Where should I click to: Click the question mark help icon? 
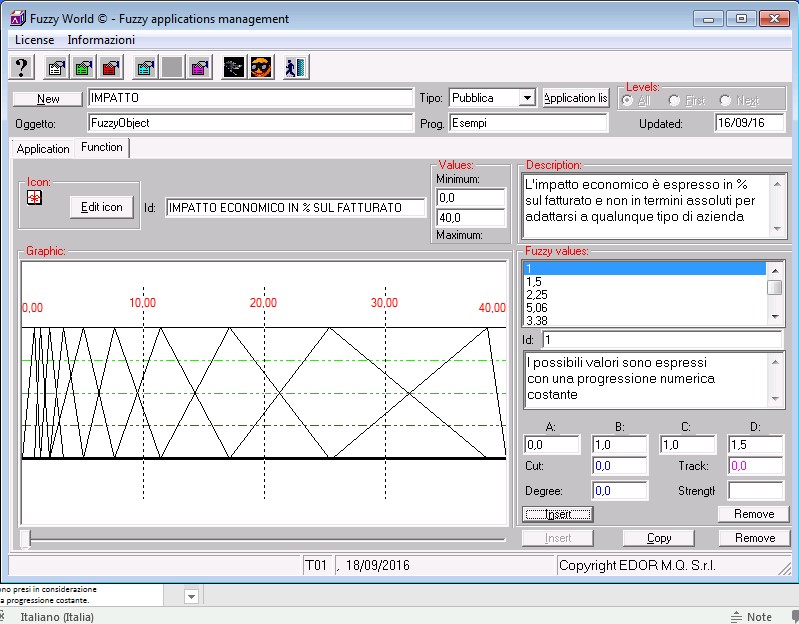pos(21,67)
